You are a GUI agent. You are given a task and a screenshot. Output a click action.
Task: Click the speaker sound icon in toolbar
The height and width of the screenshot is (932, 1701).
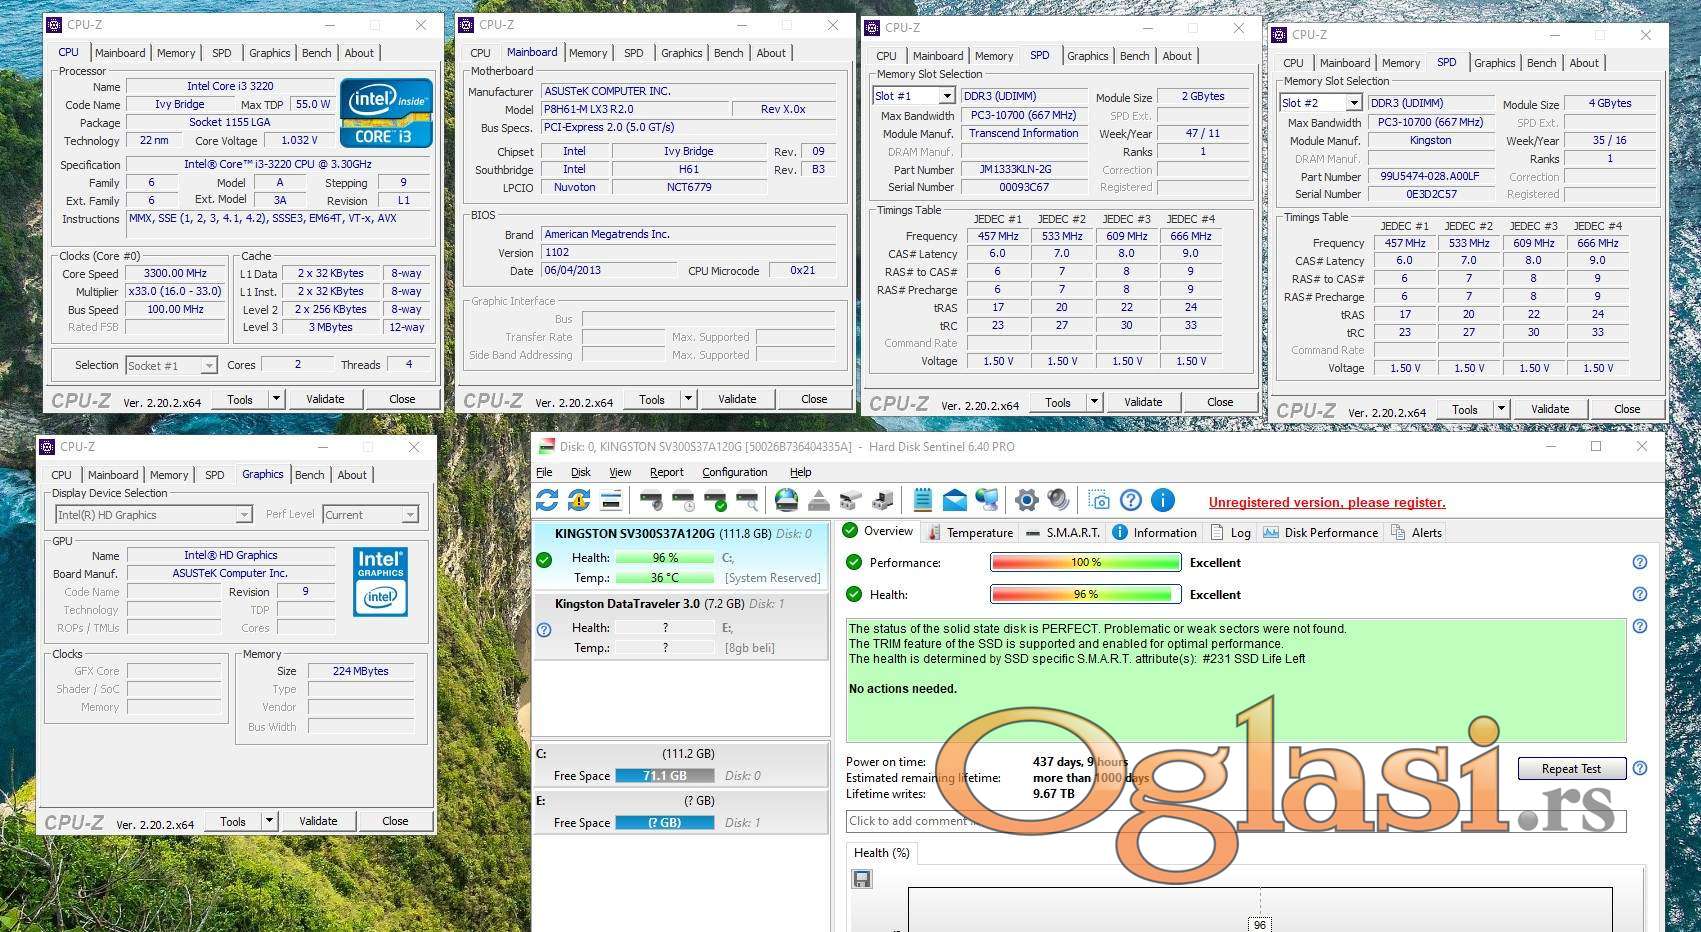pyautogui.click(x=1059, y=500)
